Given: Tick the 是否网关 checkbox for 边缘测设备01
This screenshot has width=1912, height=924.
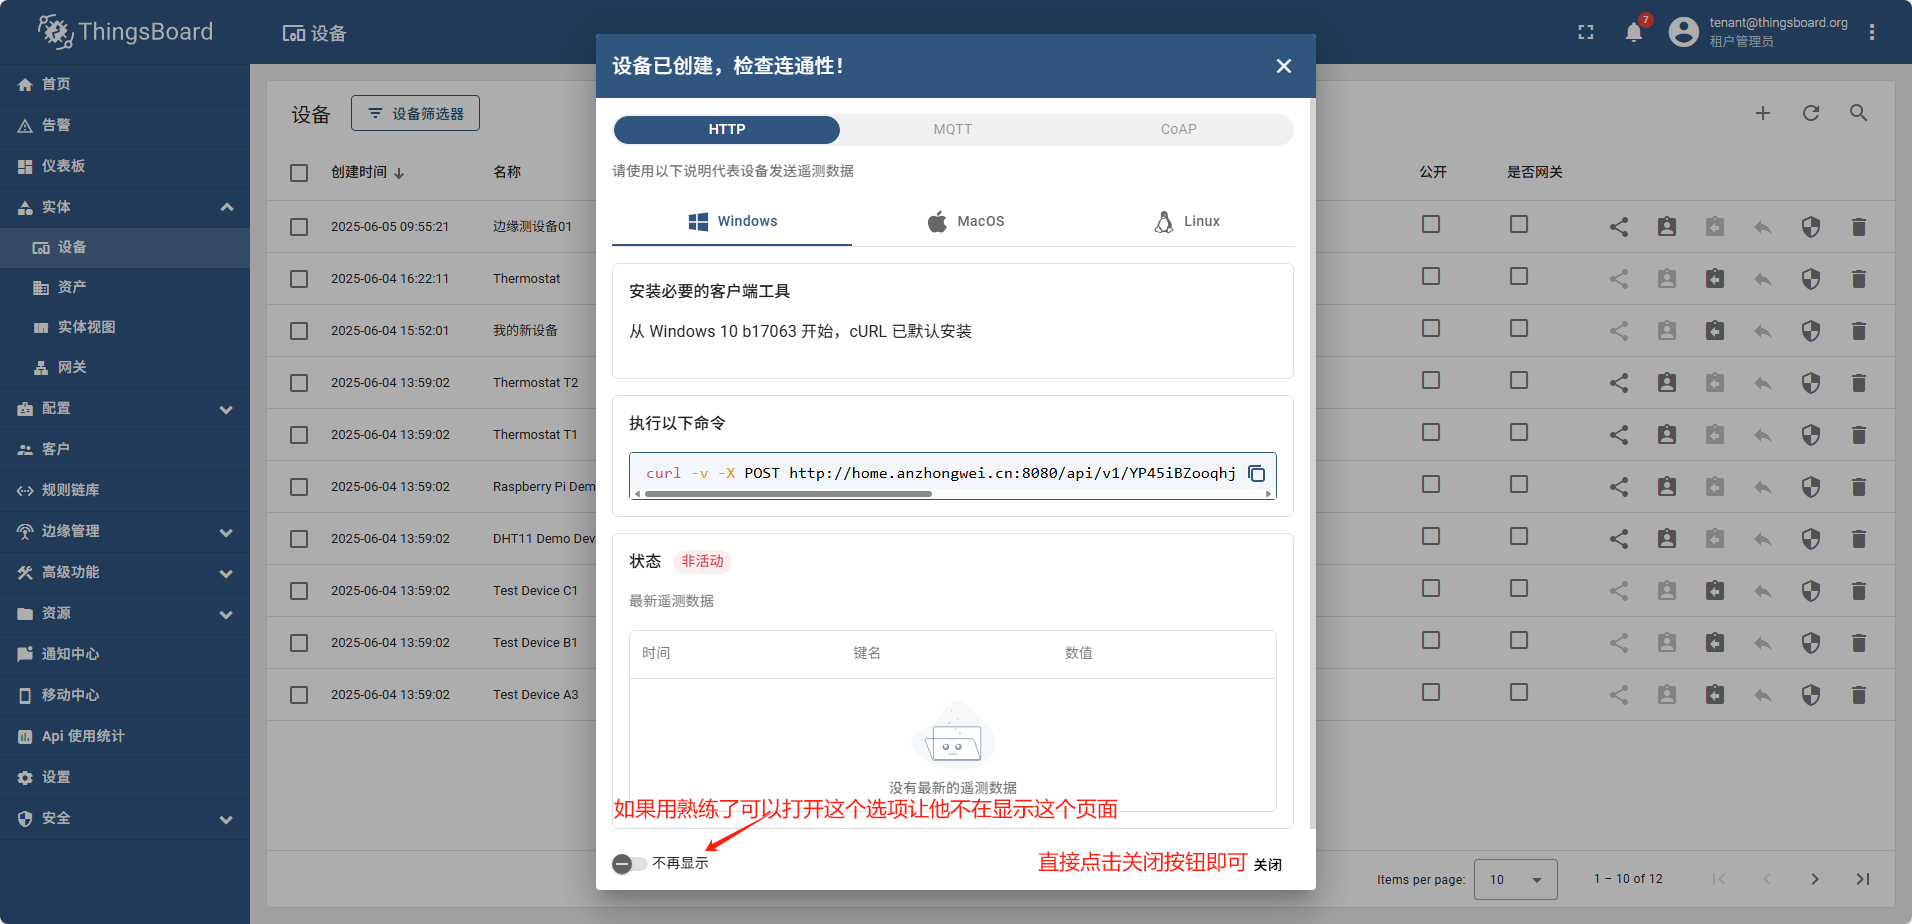Looking at the screenshot, I should click(x=1518, y=225).
